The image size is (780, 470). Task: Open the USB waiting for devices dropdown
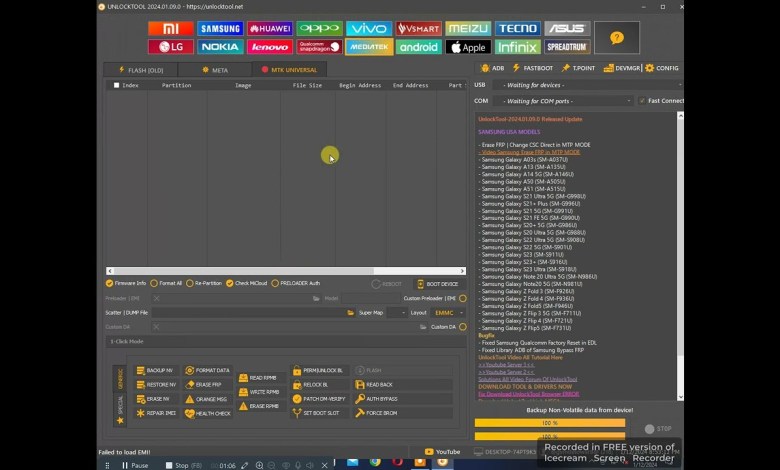point(588,85)
